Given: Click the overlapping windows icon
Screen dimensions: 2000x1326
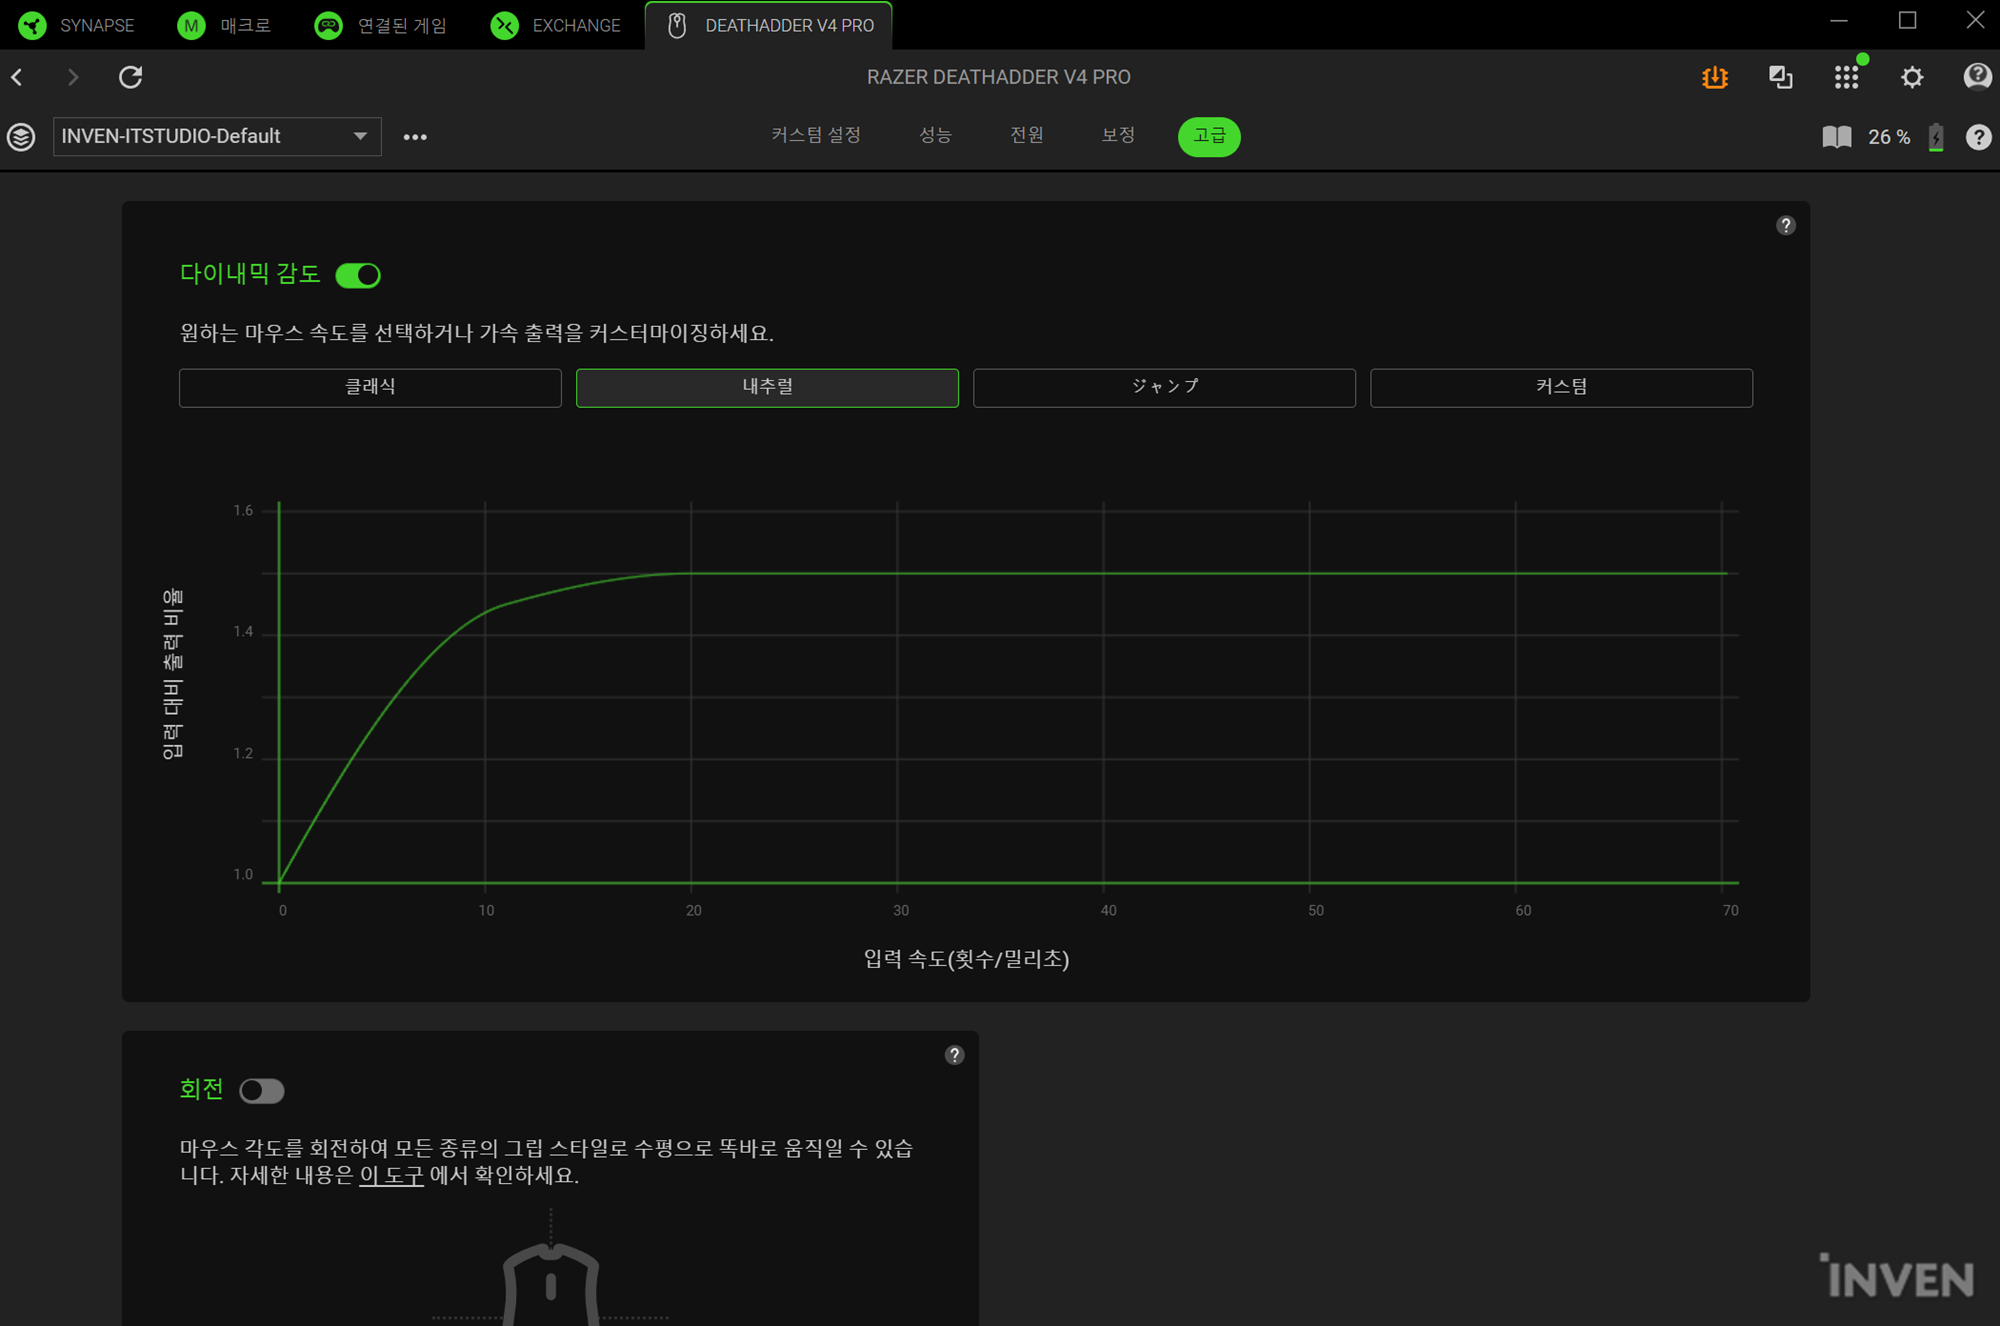Looking at the screenshot, I should click(1780, 77).
